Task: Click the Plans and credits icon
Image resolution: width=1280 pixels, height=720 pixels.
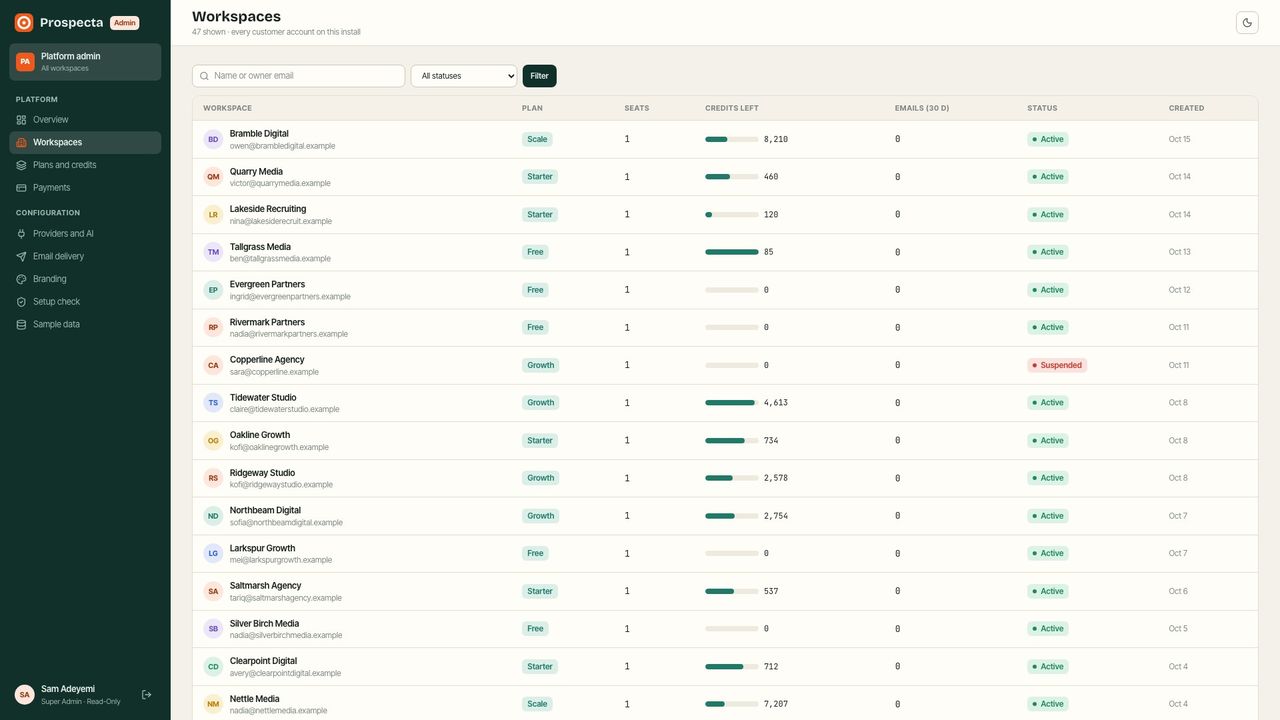Action: coord(22,165)
